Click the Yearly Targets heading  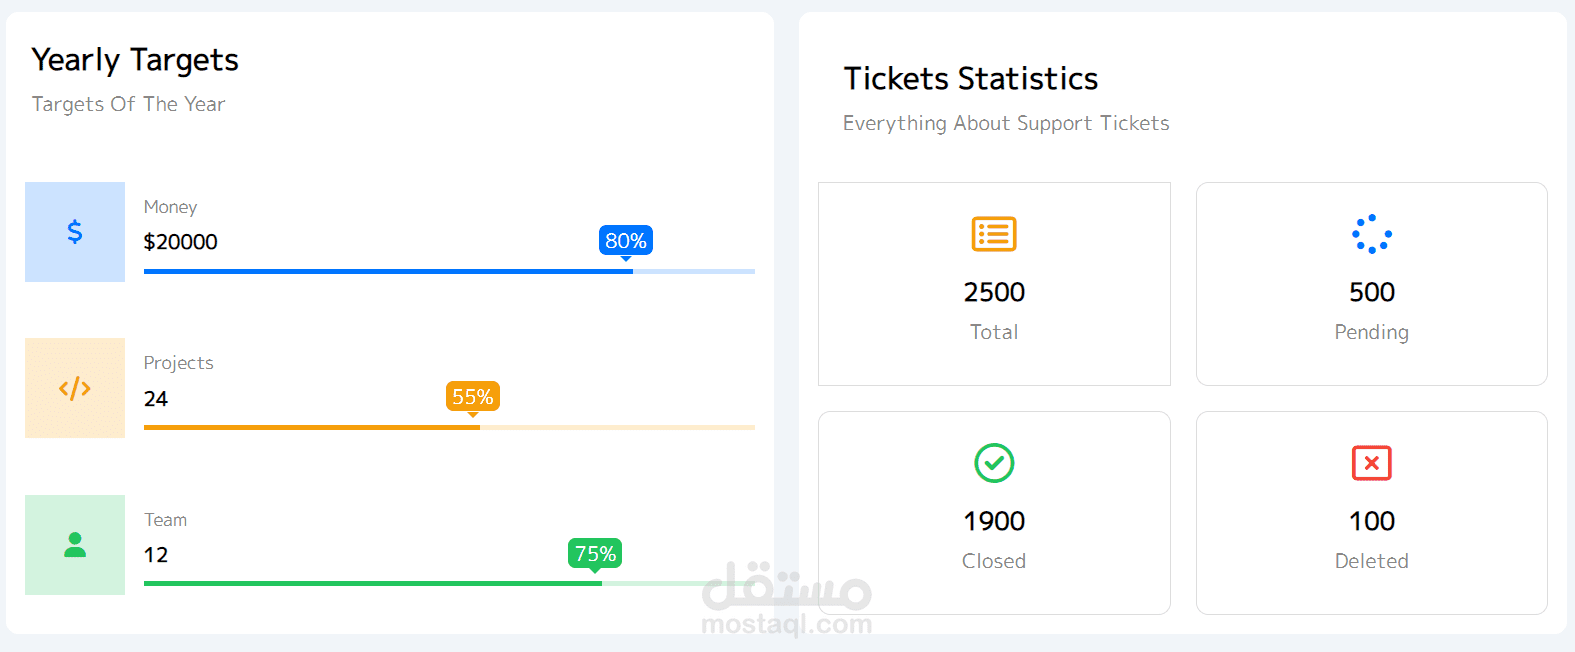click(x=135, y=60)
